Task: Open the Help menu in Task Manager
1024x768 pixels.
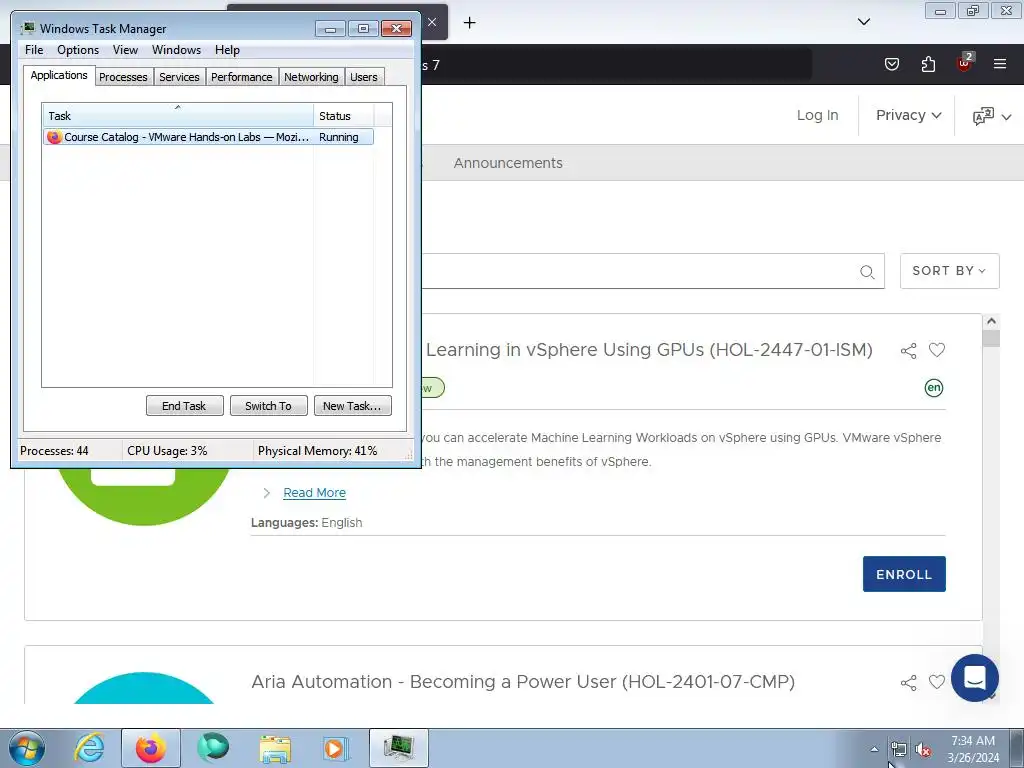Action: tap(227, 50)
